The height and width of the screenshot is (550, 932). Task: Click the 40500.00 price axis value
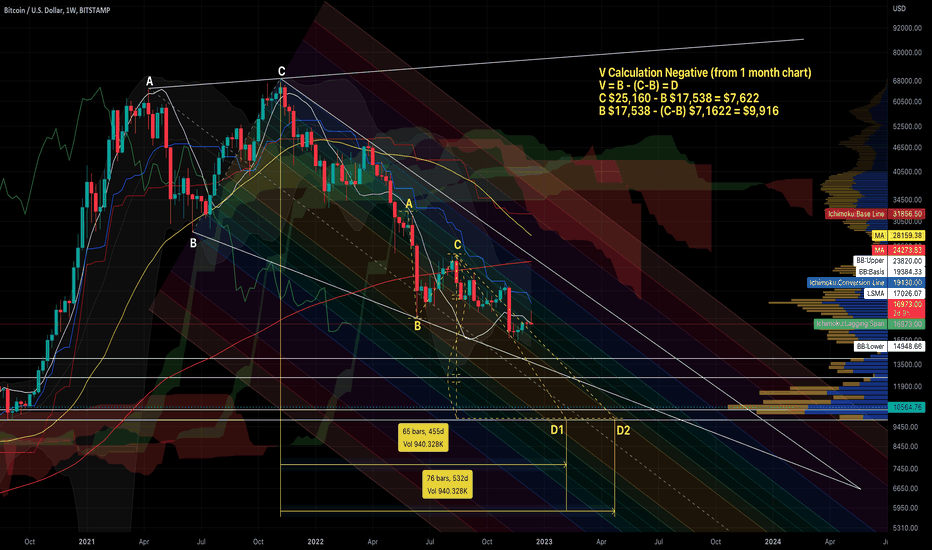pos(907,171)
